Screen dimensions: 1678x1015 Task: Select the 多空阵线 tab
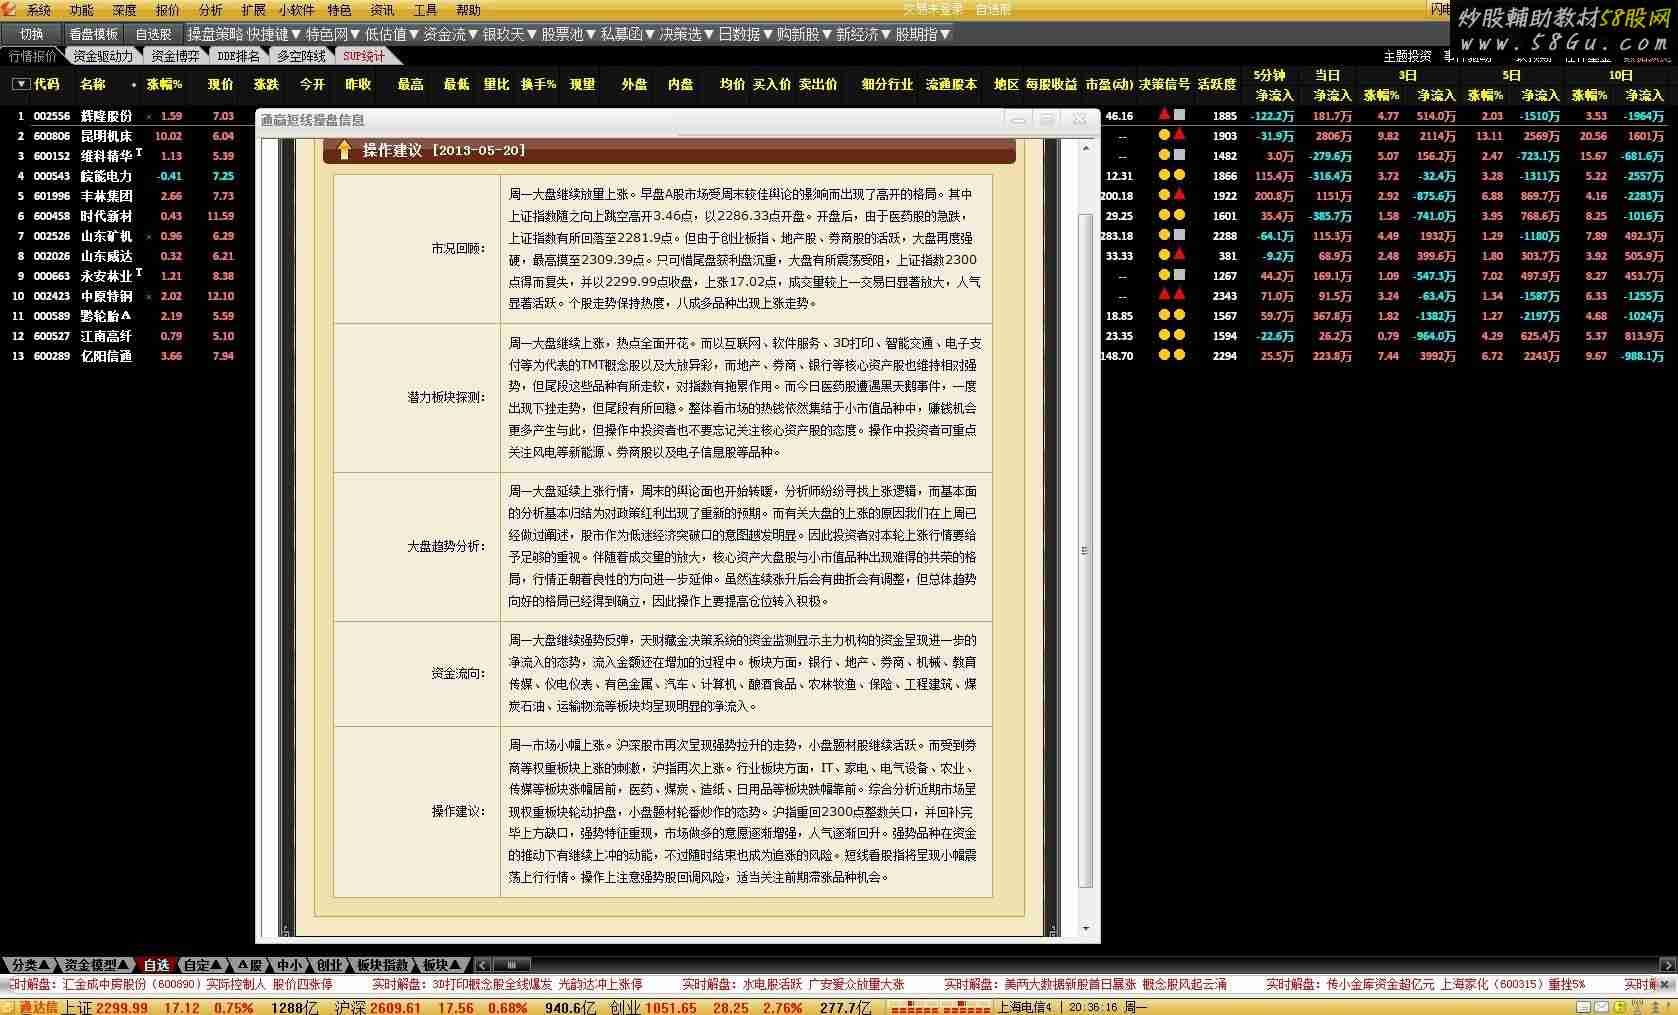point(301,56)
